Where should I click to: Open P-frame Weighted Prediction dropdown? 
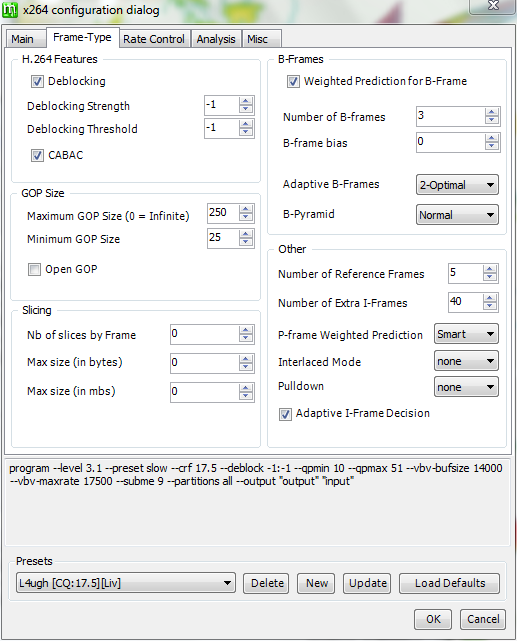[x=466, y=334]
